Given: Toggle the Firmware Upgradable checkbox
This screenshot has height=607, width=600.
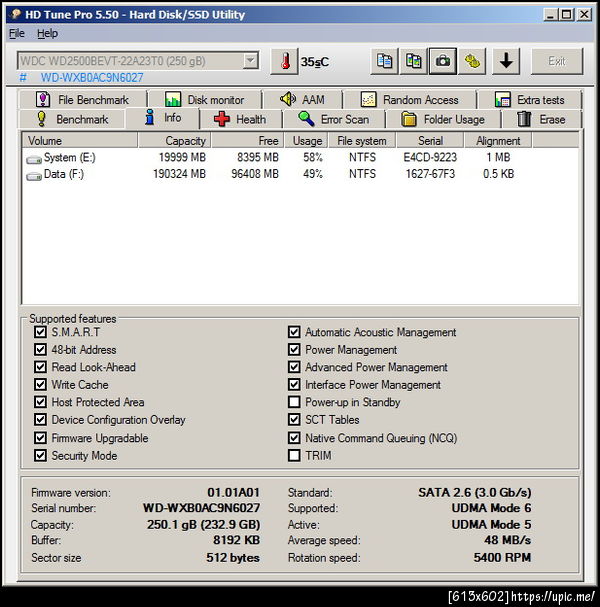Looking at the screenshot, I should click(x=40, y=437).
